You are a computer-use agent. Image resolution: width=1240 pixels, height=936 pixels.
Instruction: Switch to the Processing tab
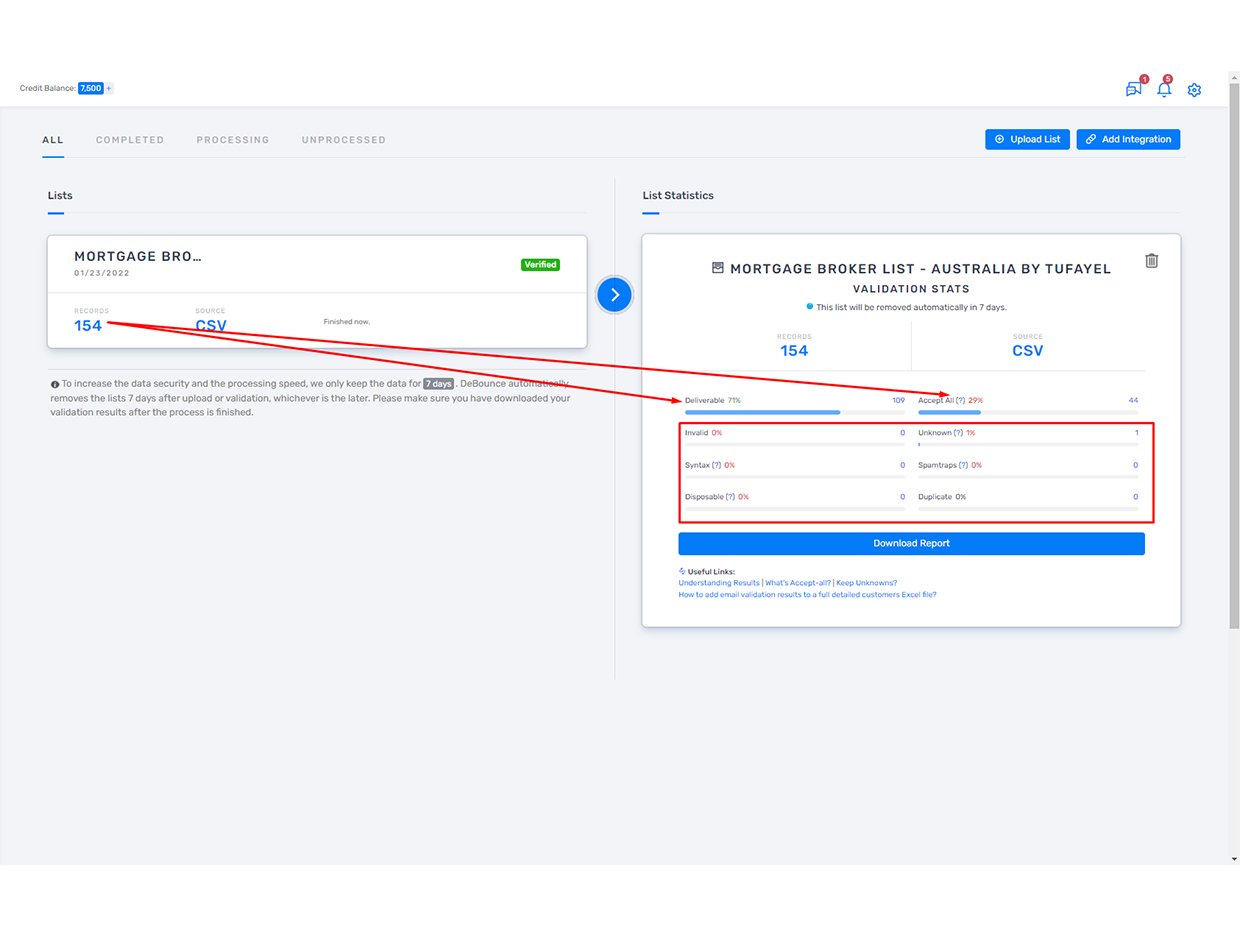pyautogui.click(x=233, y=140)
